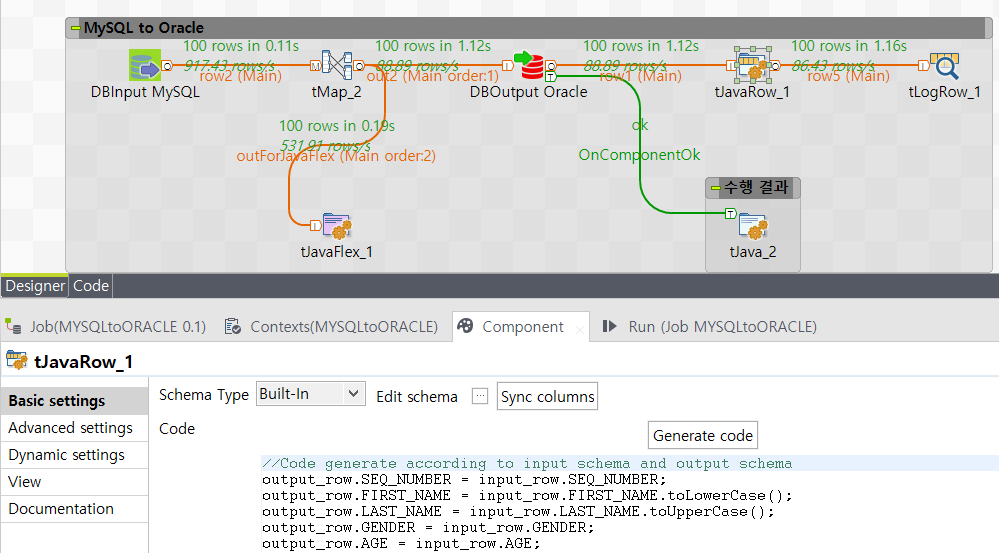Click the tJavaFlex_1 name label
This screenshot has width=999, height=553.
click(x=336, y=252)
